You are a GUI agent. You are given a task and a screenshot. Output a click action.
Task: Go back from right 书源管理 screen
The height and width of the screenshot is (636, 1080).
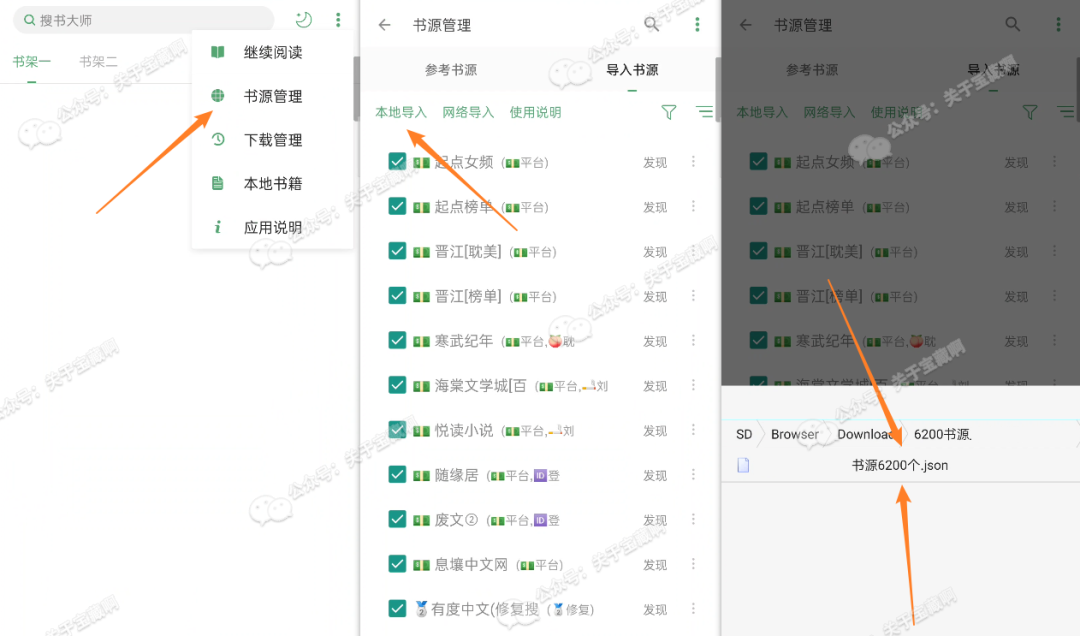point(746,25)
